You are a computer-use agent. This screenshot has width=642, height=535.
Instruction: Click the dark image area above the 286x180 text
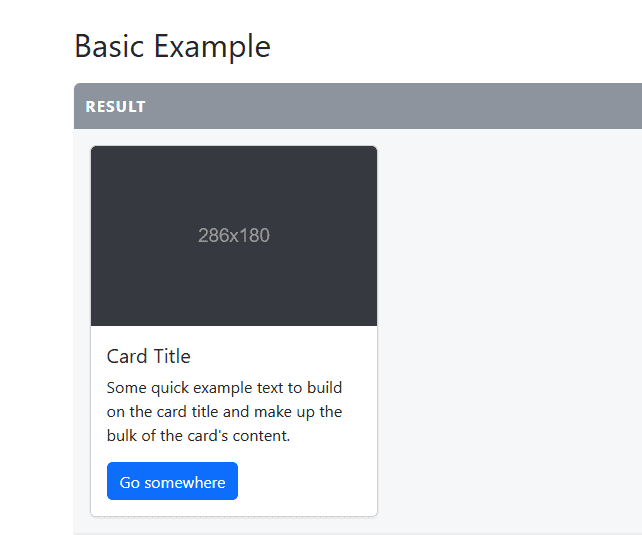234,184
